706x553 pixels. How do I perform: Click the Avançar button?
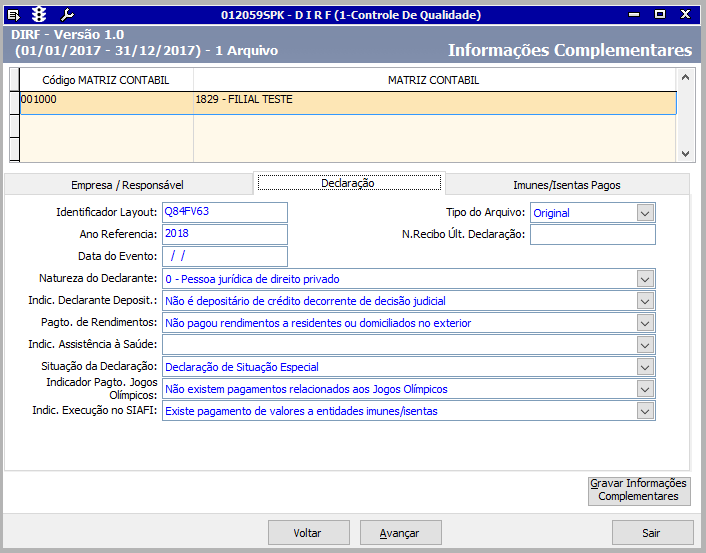click(400, 533)
